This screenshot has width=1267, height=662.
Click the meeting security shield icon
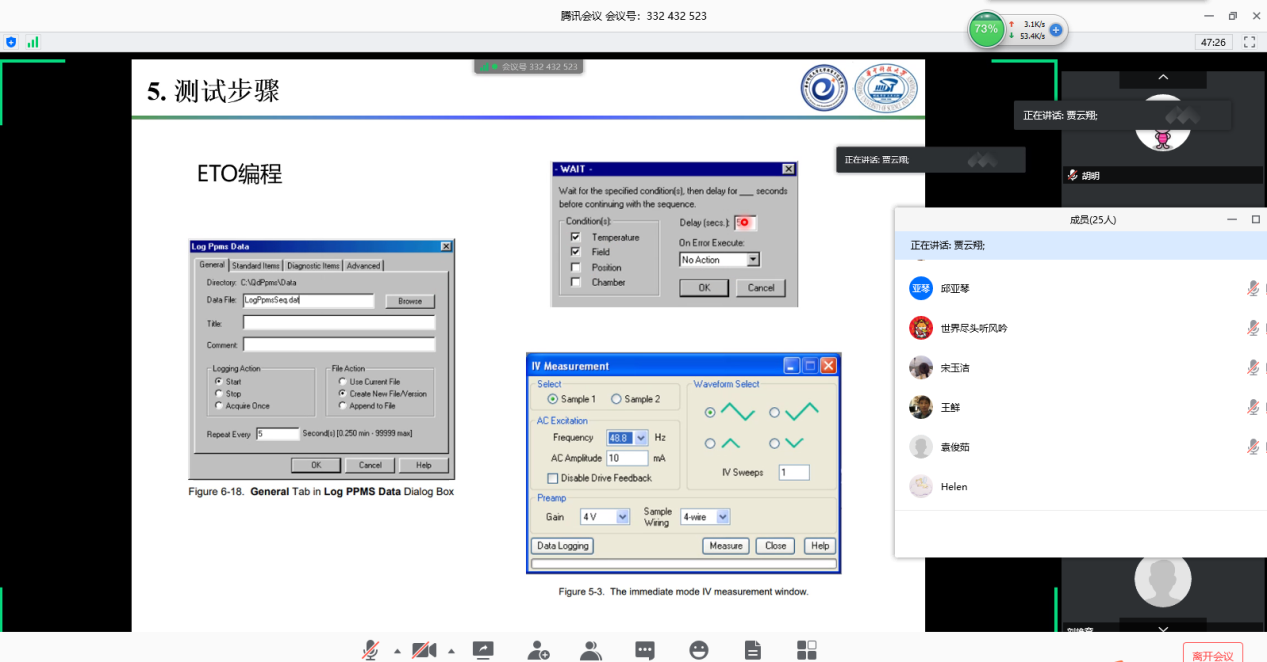11,42
